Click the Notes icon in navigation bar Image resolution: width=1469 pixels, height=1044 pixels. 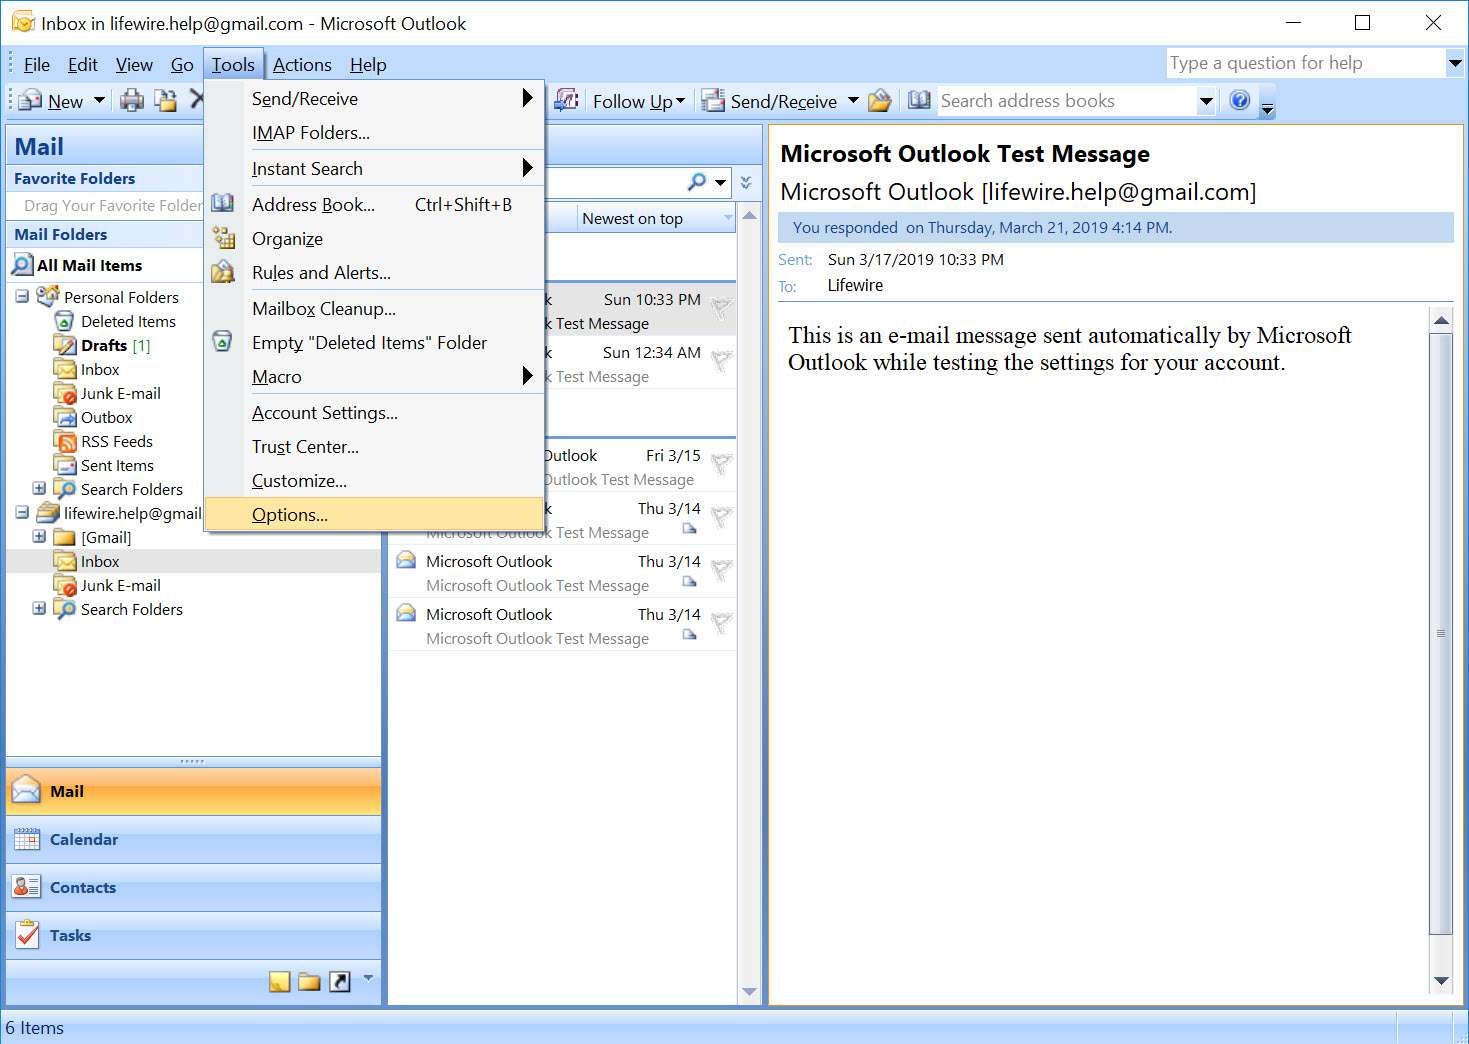pyautogui.click(x=280, y=982)
